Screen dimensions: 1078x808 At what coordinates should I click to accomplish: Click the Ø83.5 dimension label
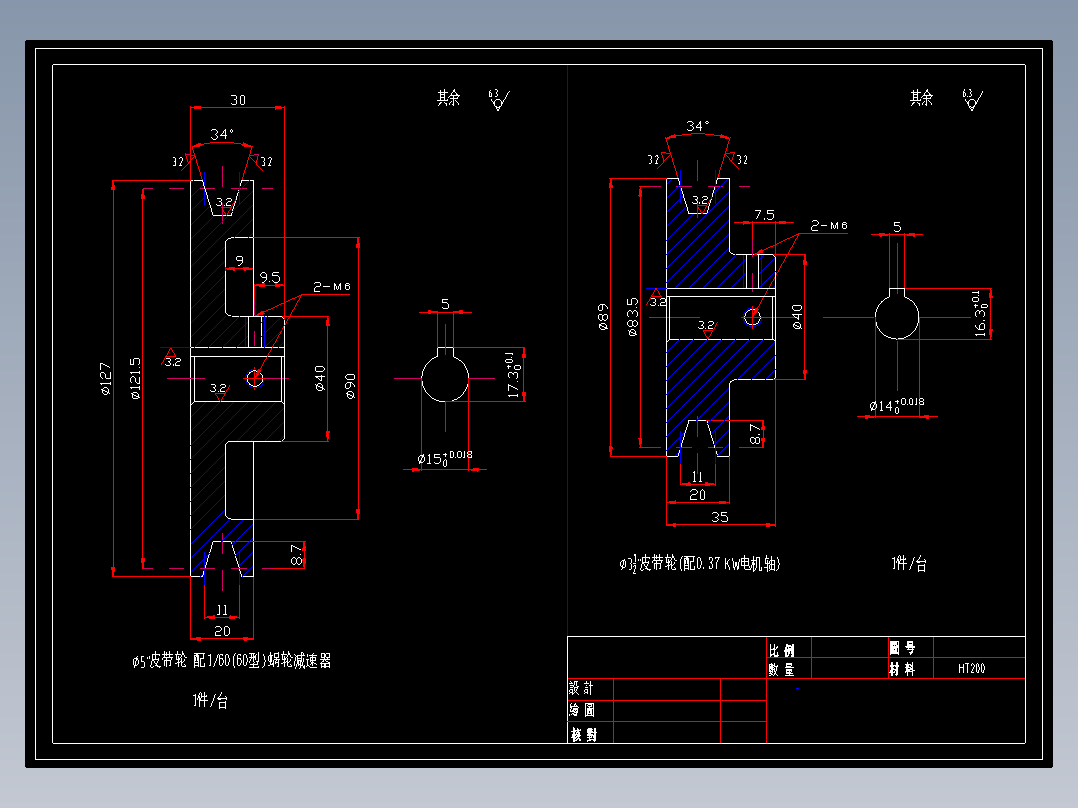pyautogui.click(x=632, y=317)
